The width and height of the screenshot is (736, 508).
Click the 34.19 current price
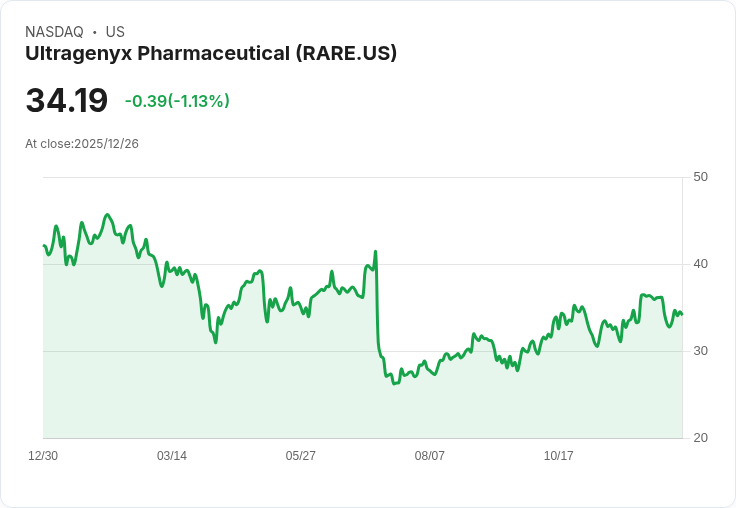point(66,101)
